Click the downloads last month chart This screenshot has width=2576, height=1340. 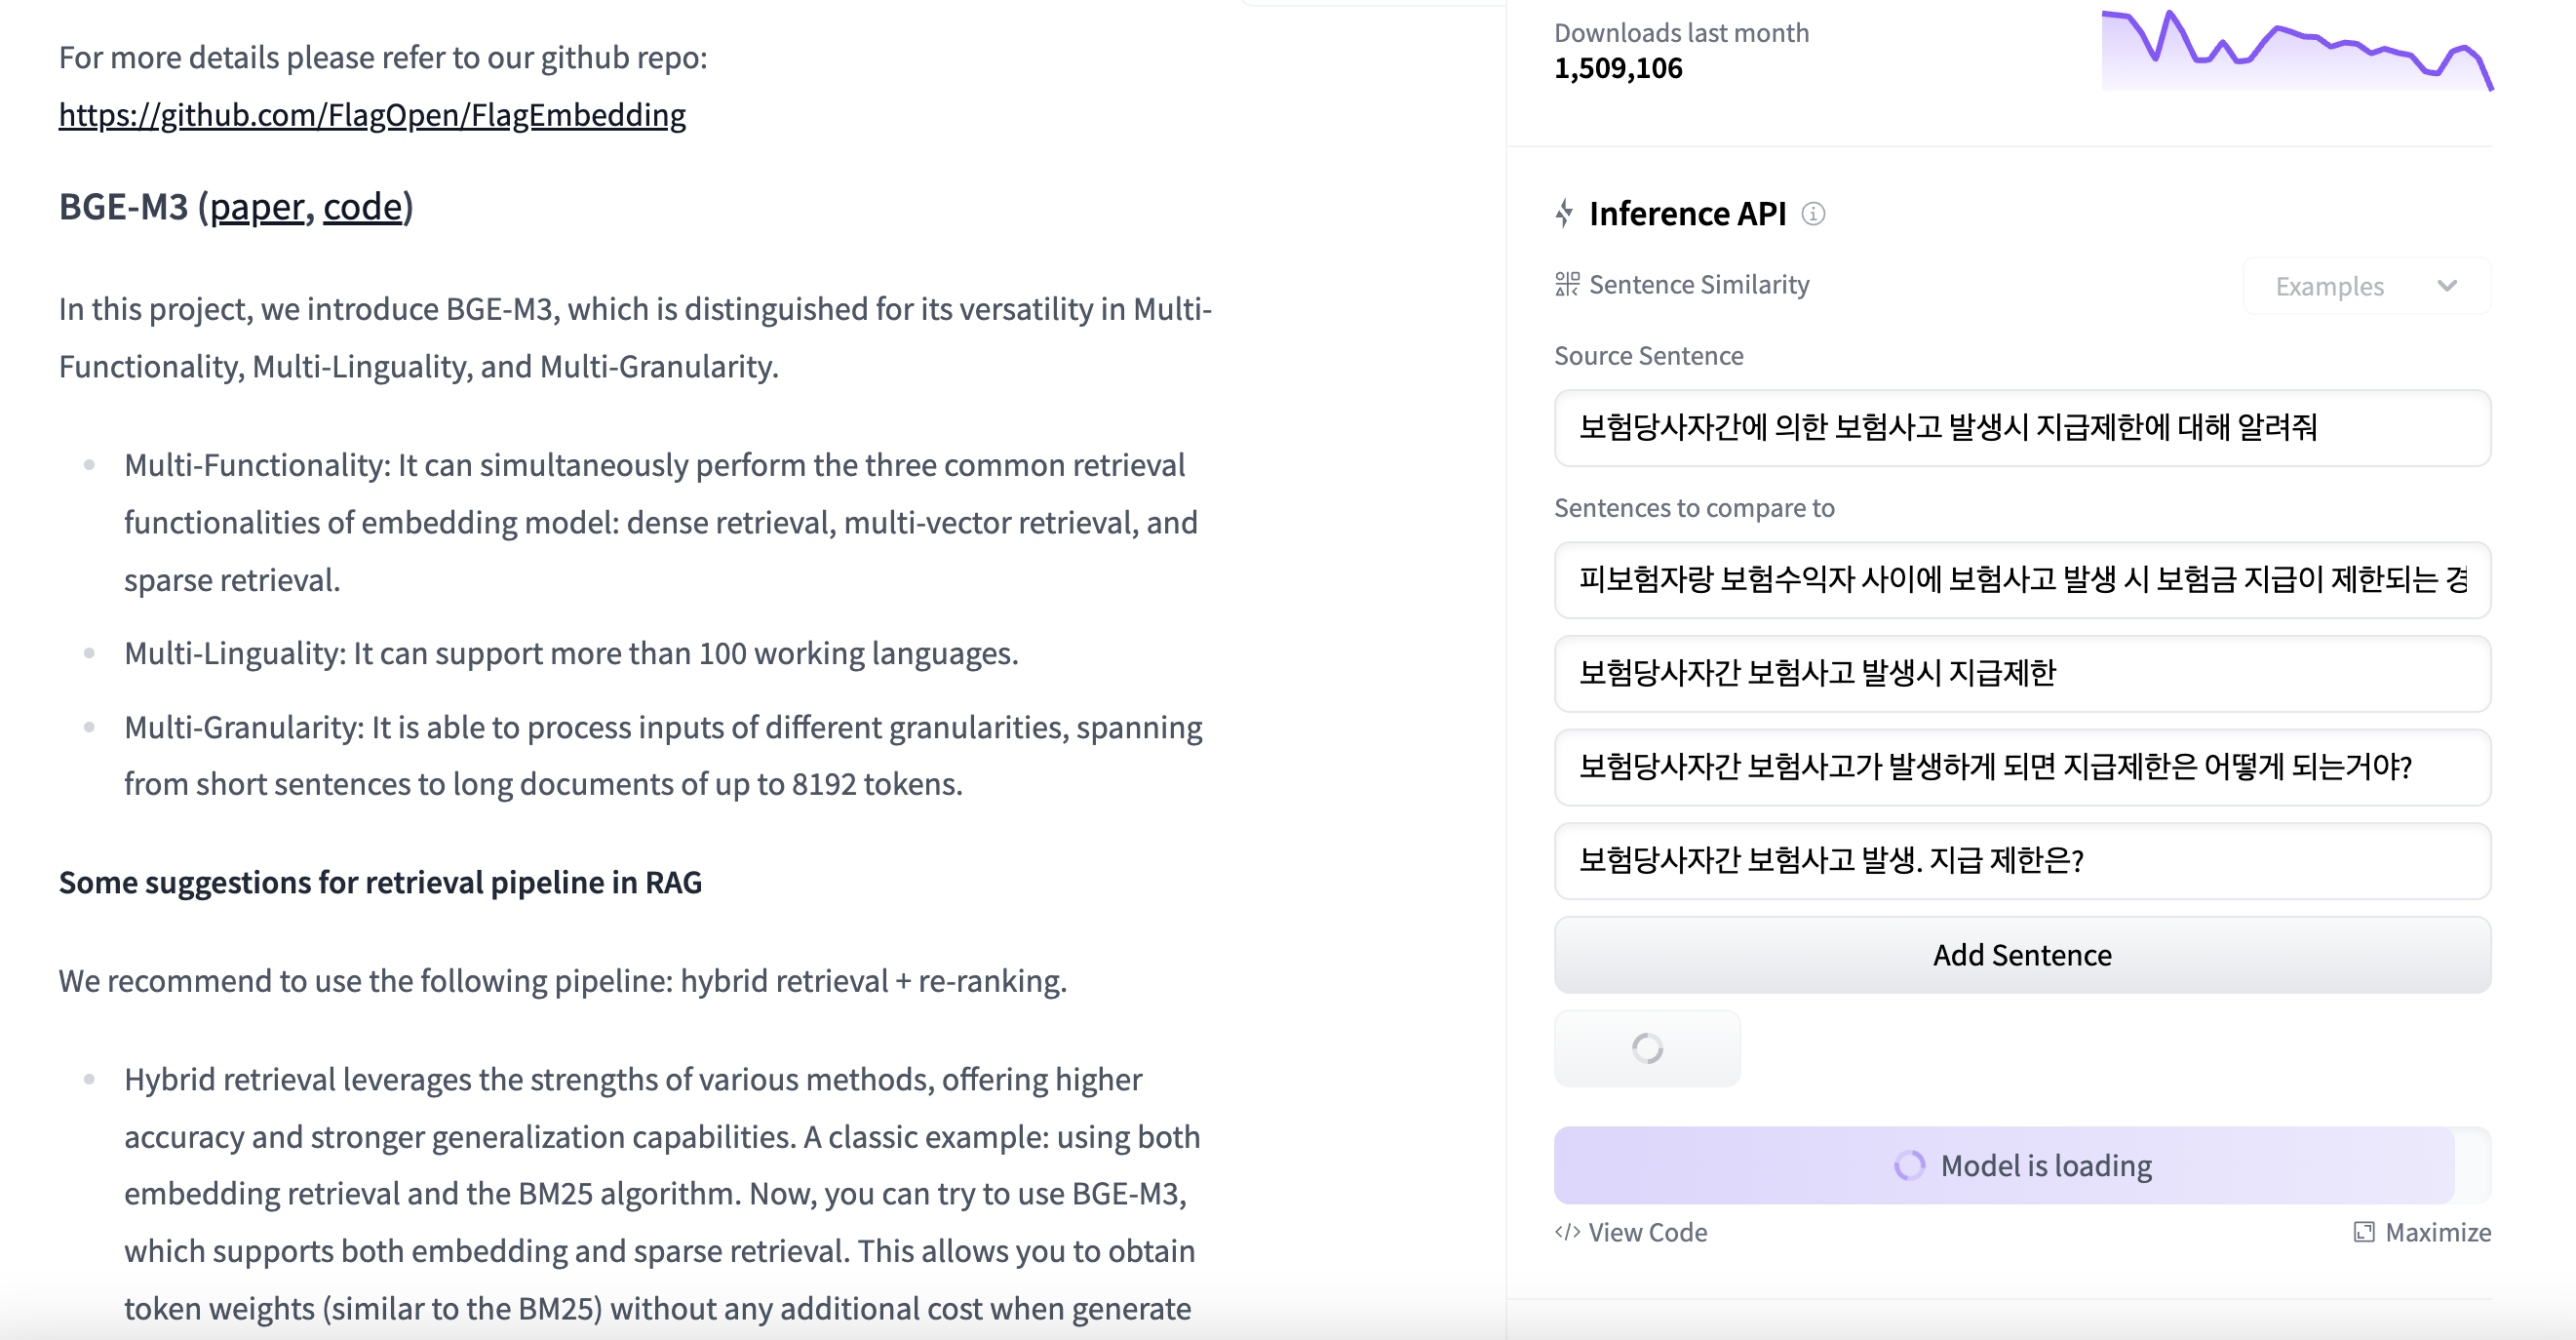[x=2297, y=50]
